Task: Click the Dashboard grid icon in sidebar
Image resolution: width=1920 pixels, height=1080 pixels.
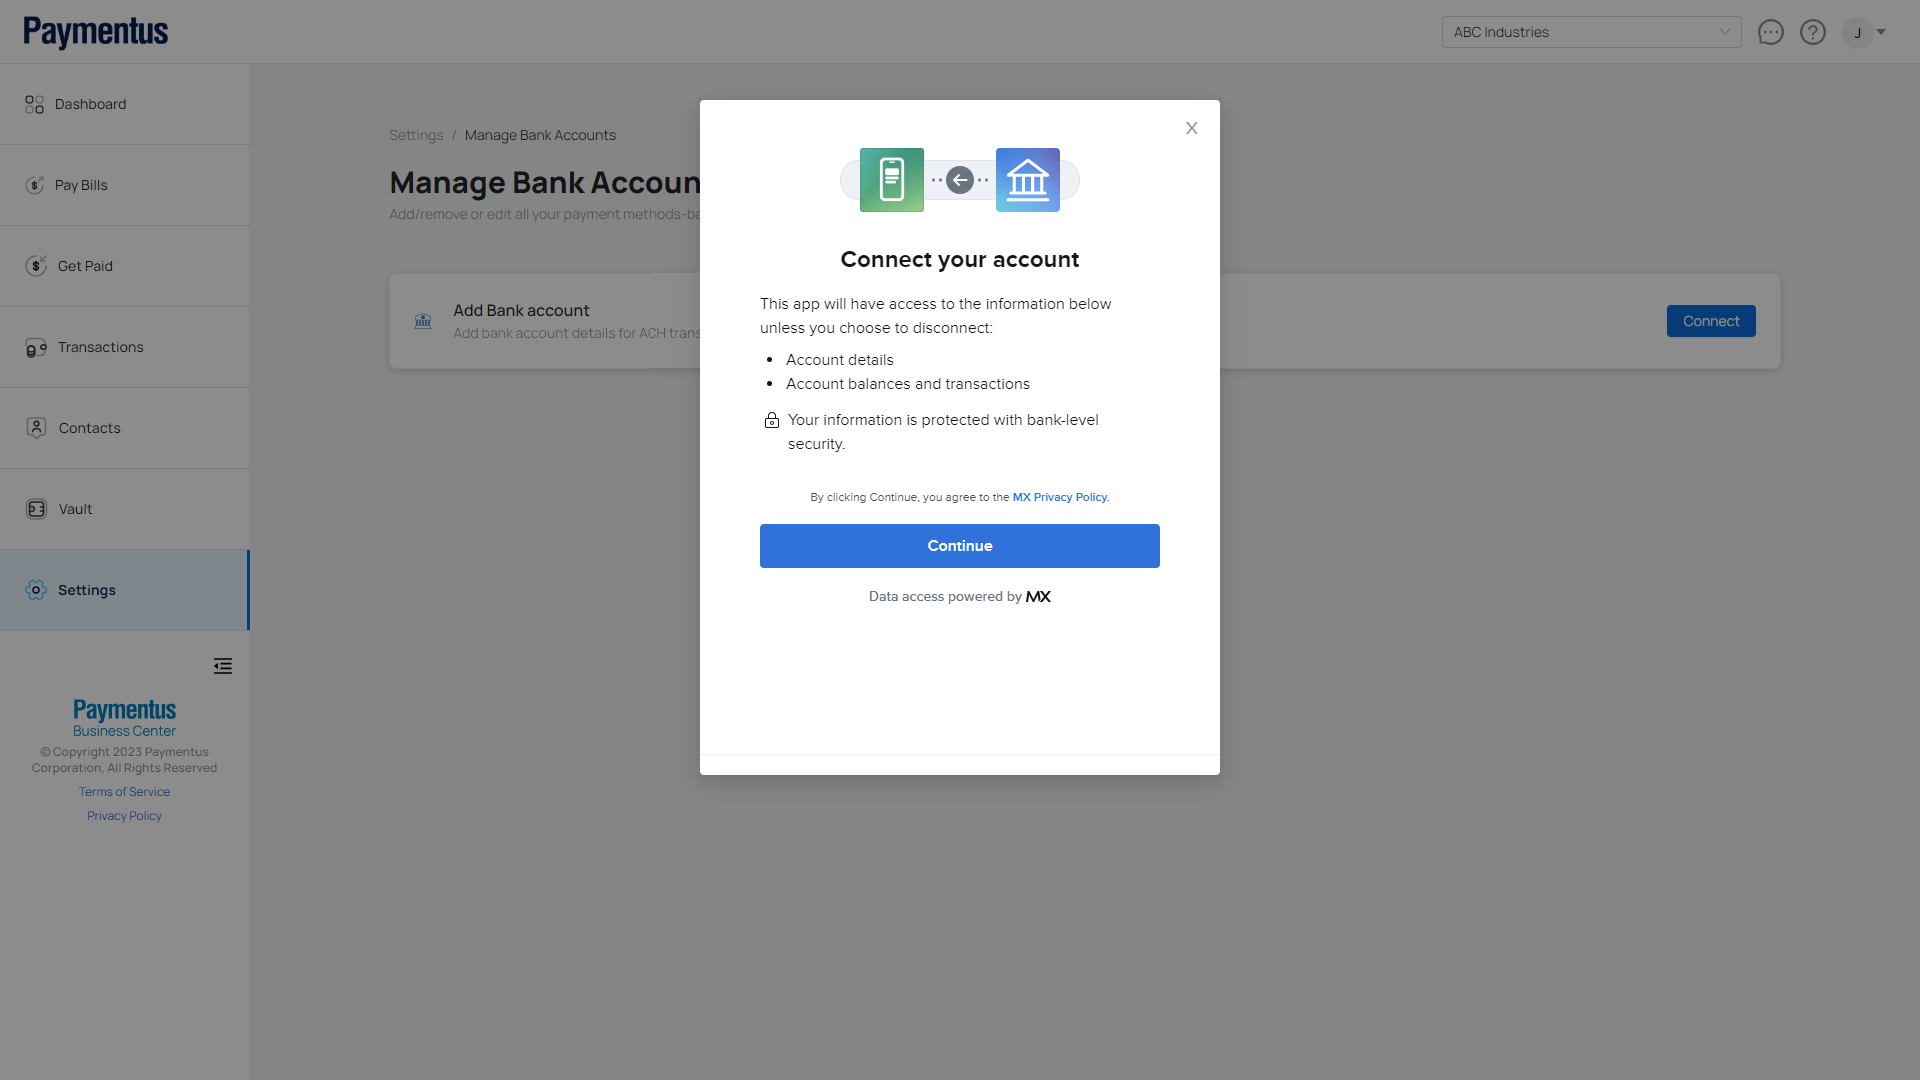Action: [35, 104]
